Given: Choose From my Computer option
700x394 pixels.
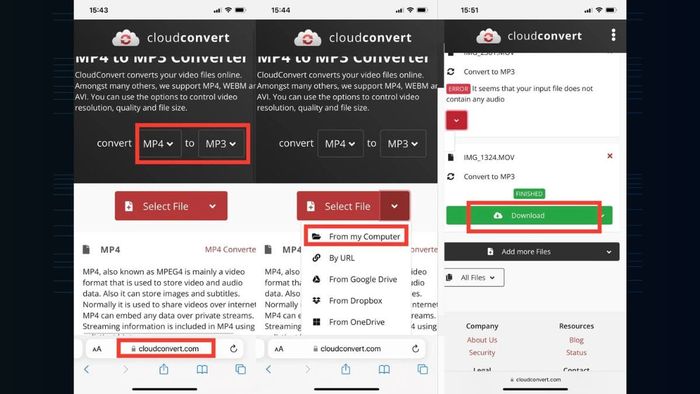Looking at the screenshot, I should coord(356,236).
